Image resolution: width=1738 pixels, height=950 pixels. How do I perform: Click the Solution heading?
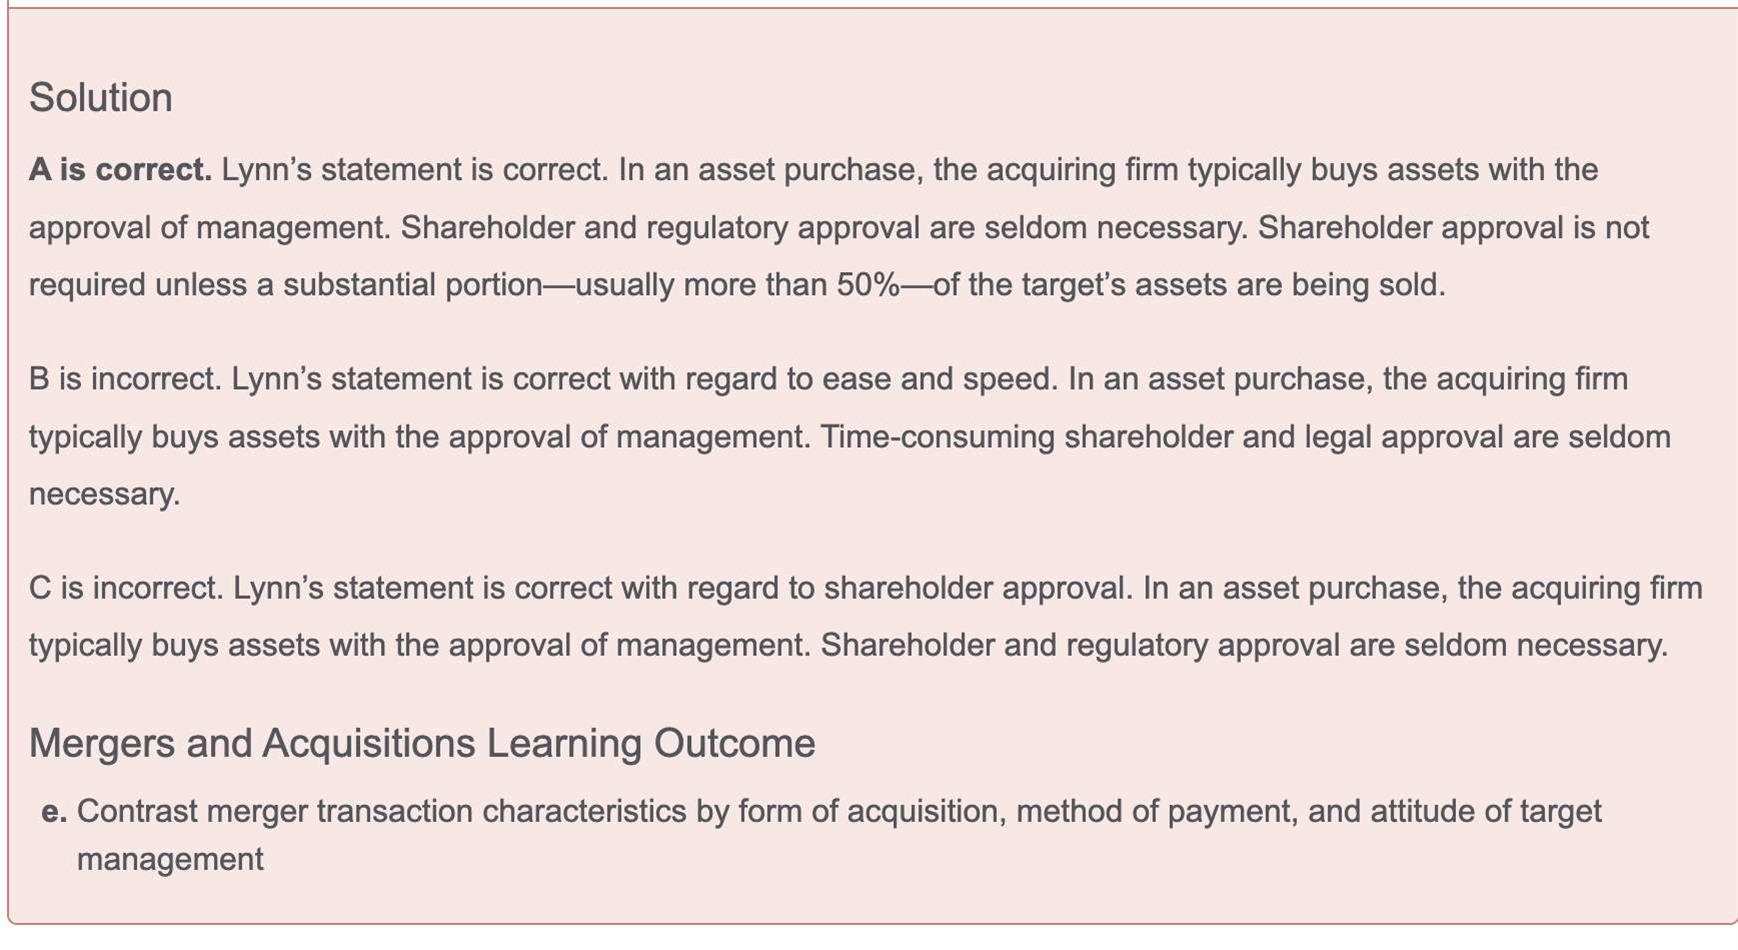click(100, 98)
